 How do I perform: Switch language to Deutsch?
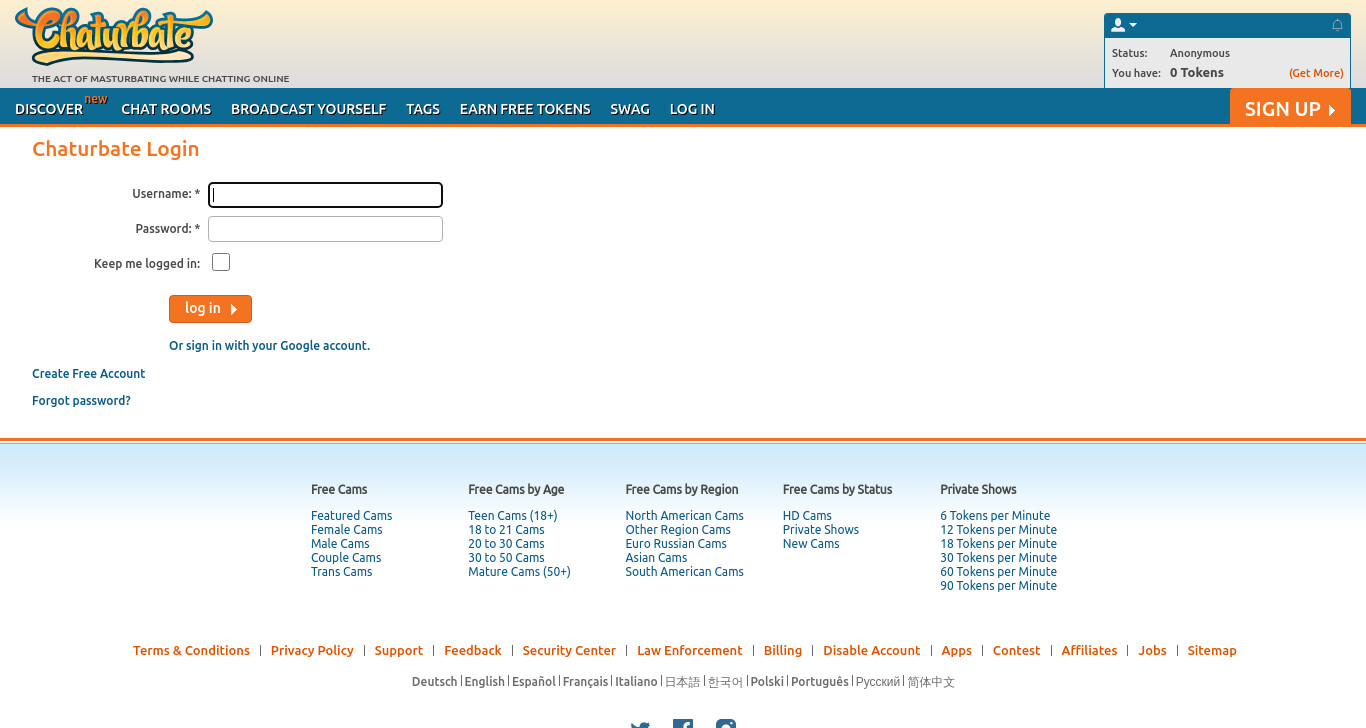pyautogui.click(x=434, y=682)
